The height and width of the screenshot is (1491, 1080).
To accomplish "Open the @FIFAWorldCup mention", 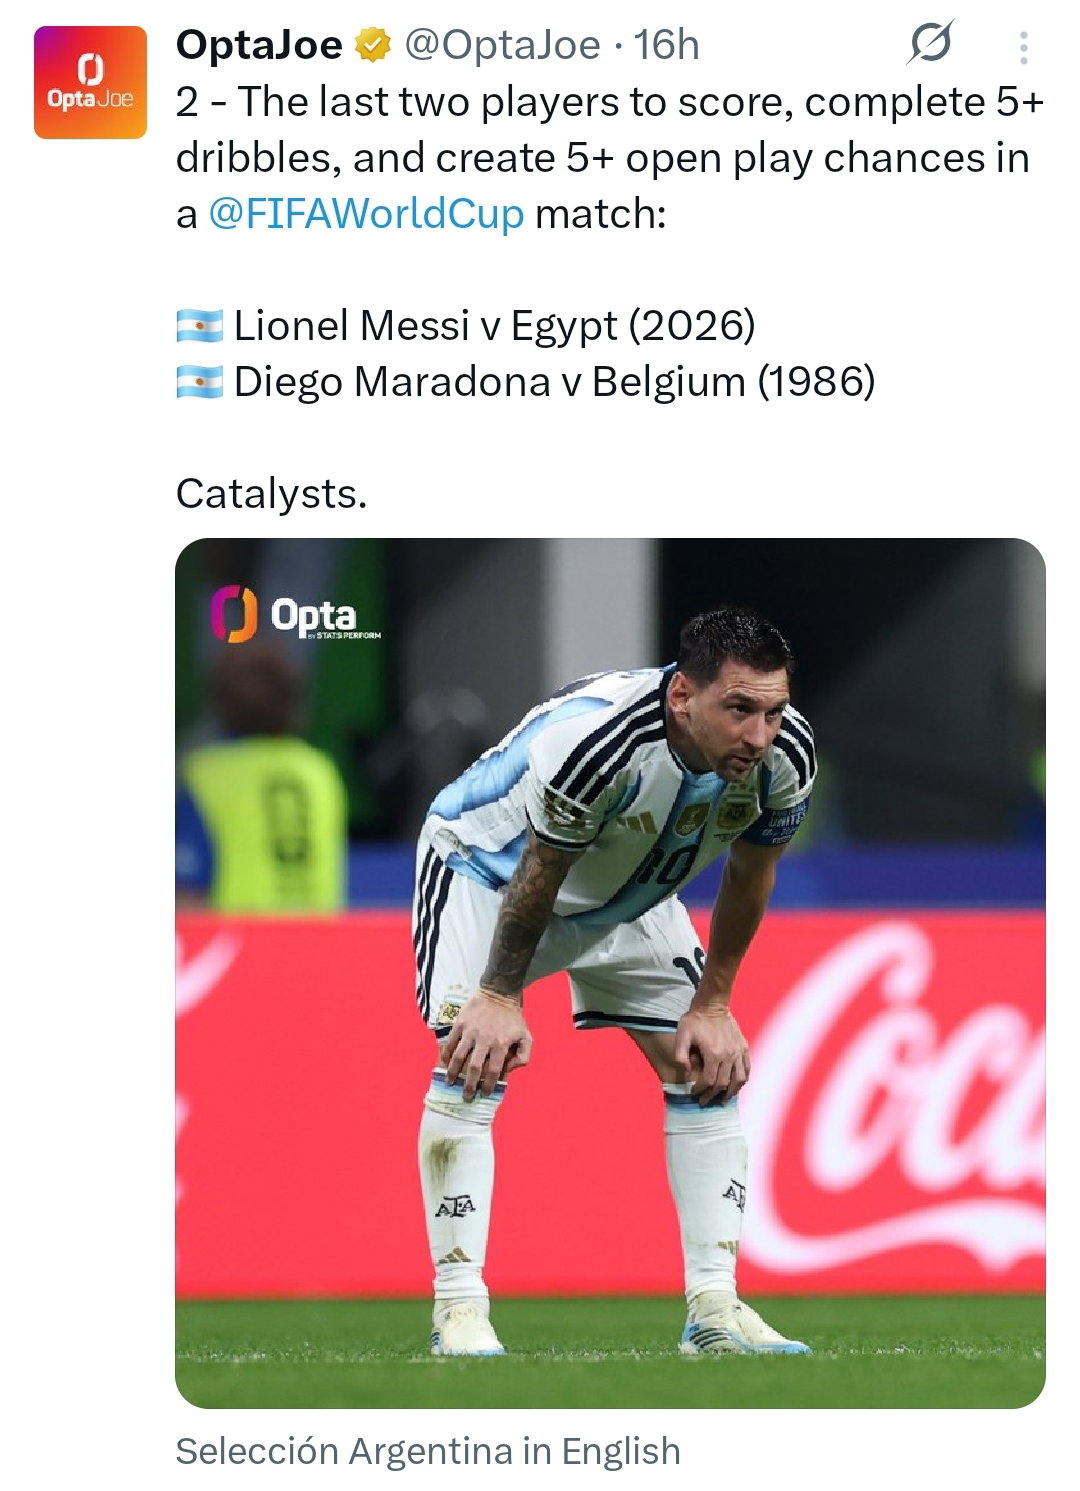I will click(x=366, y=214).
